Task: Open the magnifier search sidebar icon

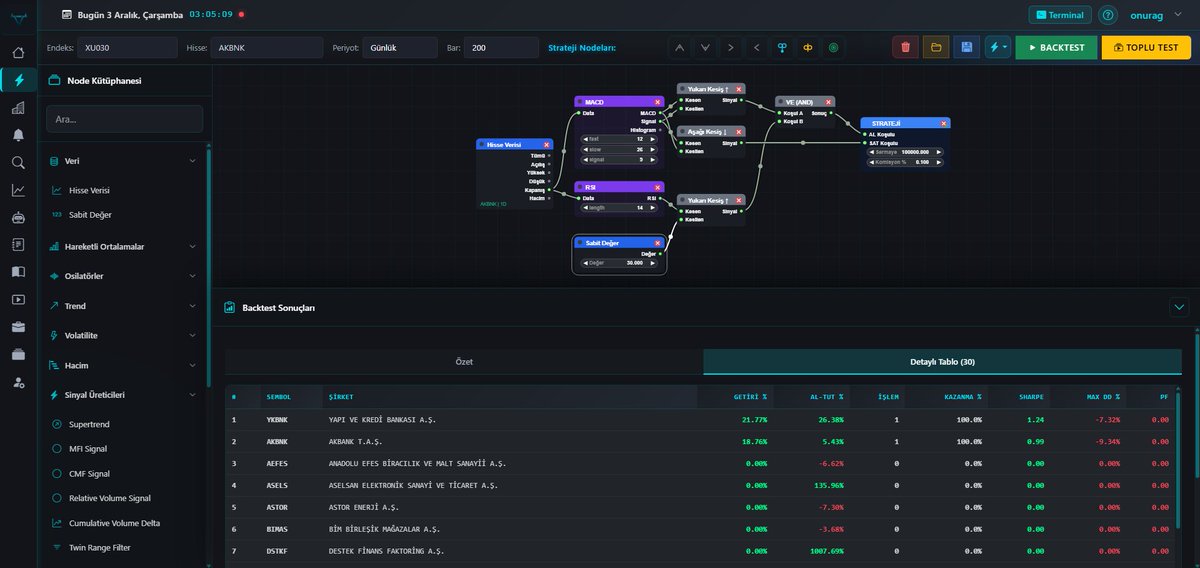Action: pyautogui.click(x=18, y=162)
